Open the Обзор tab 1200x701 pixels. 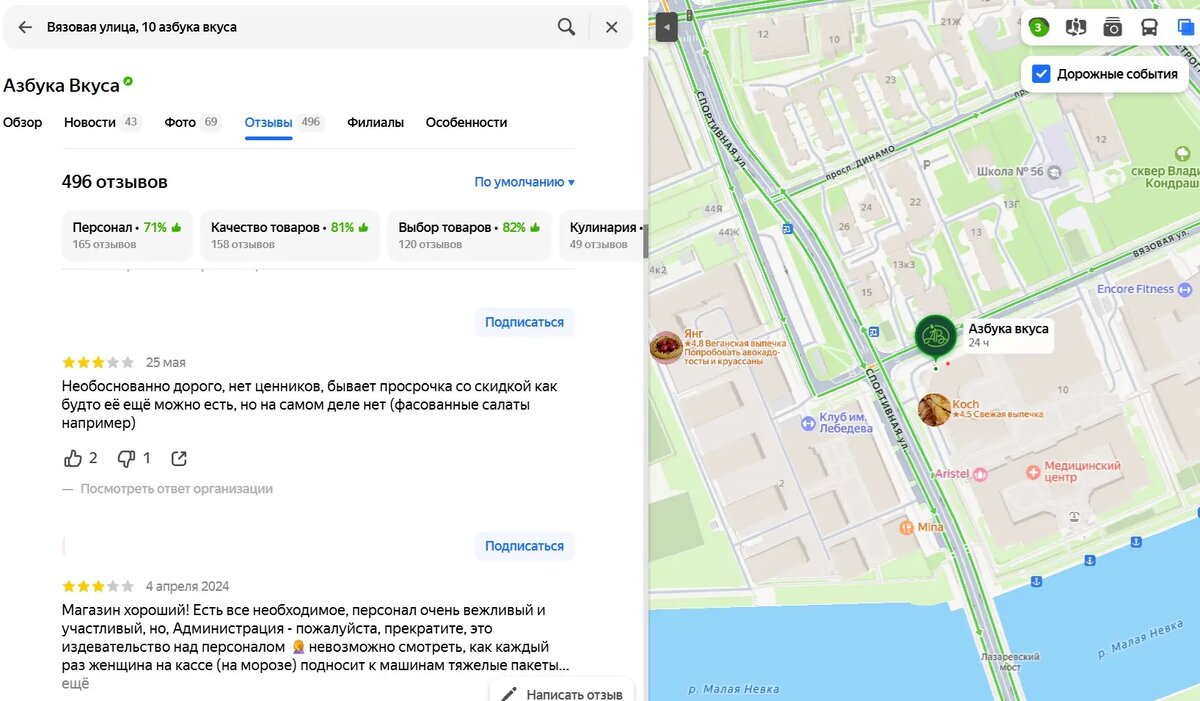click(x=22, y=122)
